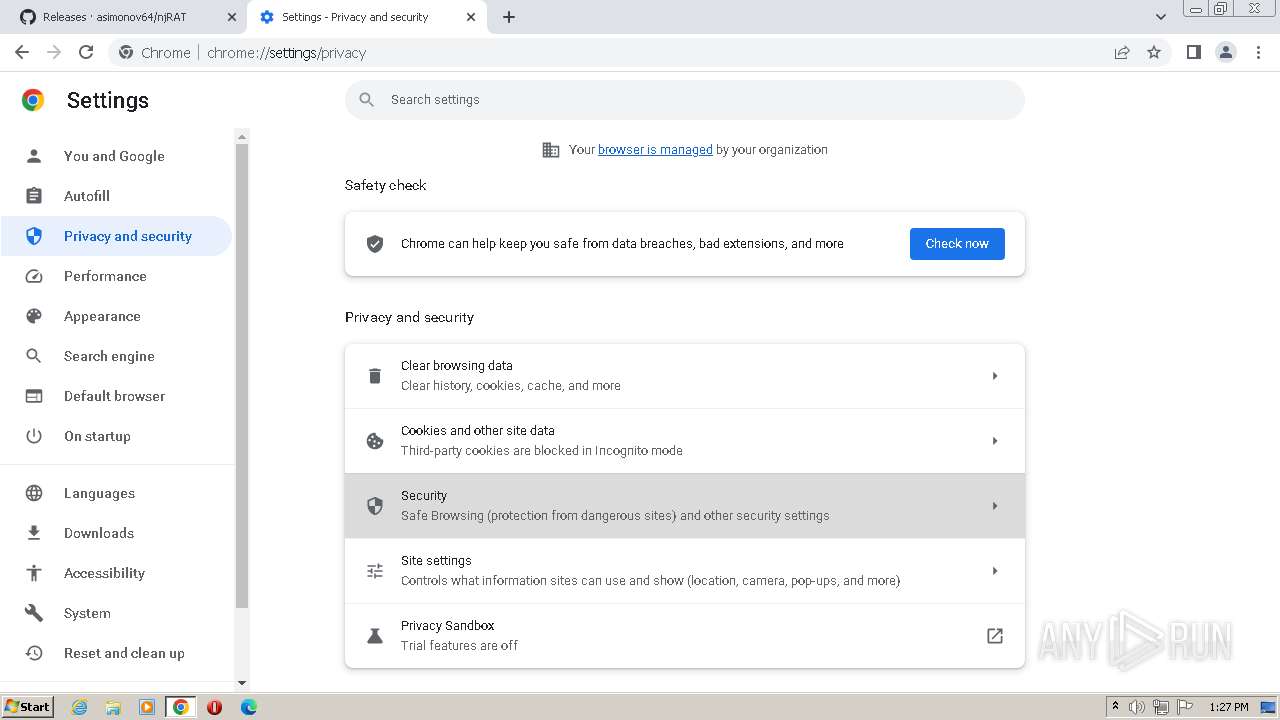Close the Releases asimonov64/njRAT tab

(232, 17)
